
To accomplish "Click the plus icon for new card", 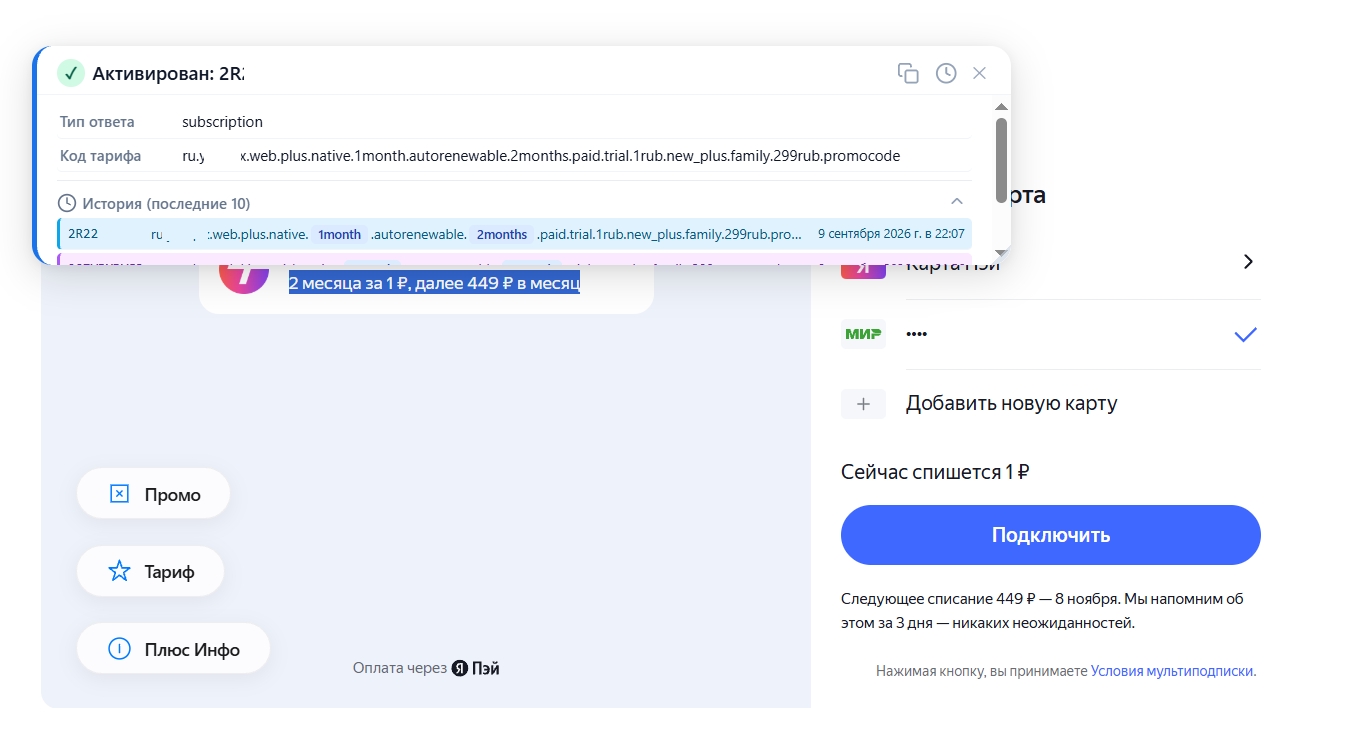I will pyautogui.click(x=863, y=404).
